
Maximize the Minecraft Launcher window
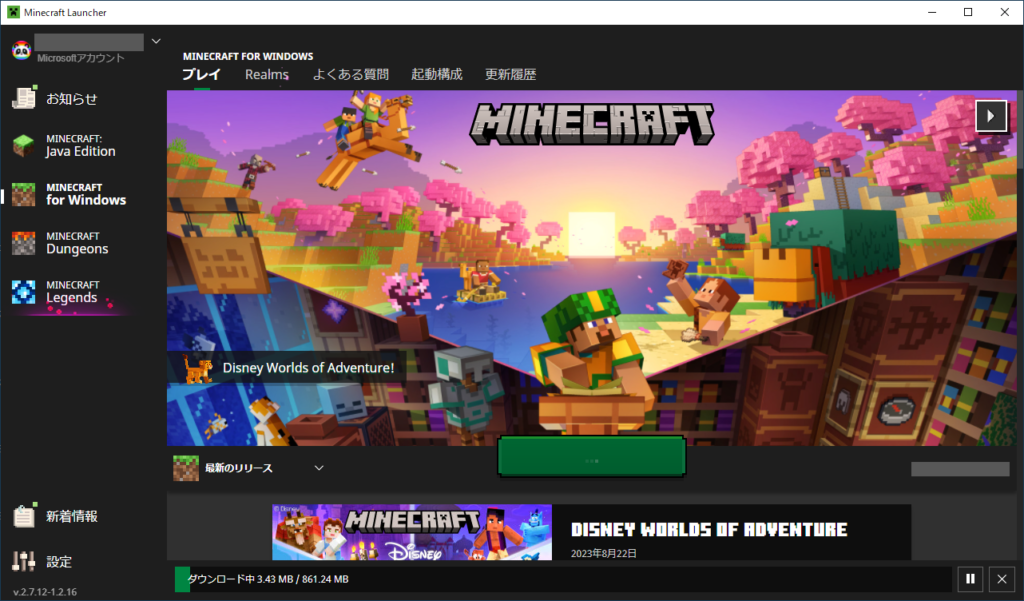(968, 12)
